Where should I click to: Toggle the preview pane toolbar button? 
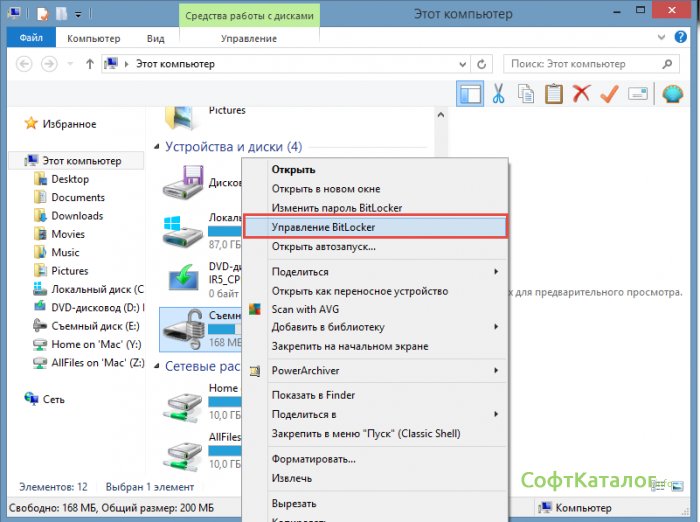[469, 94]
